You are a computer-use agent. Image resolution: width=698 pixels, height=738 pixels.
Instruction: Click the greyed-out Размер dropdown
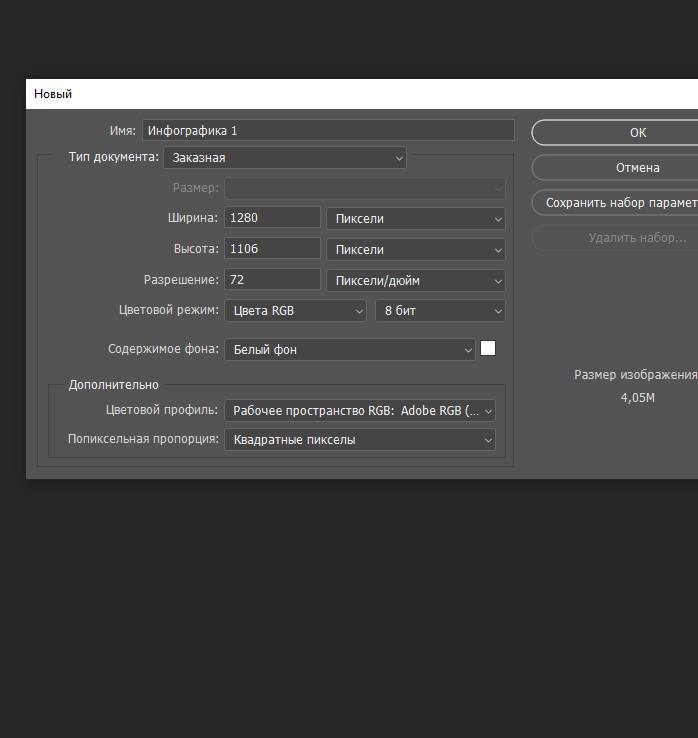click(364, 188)
